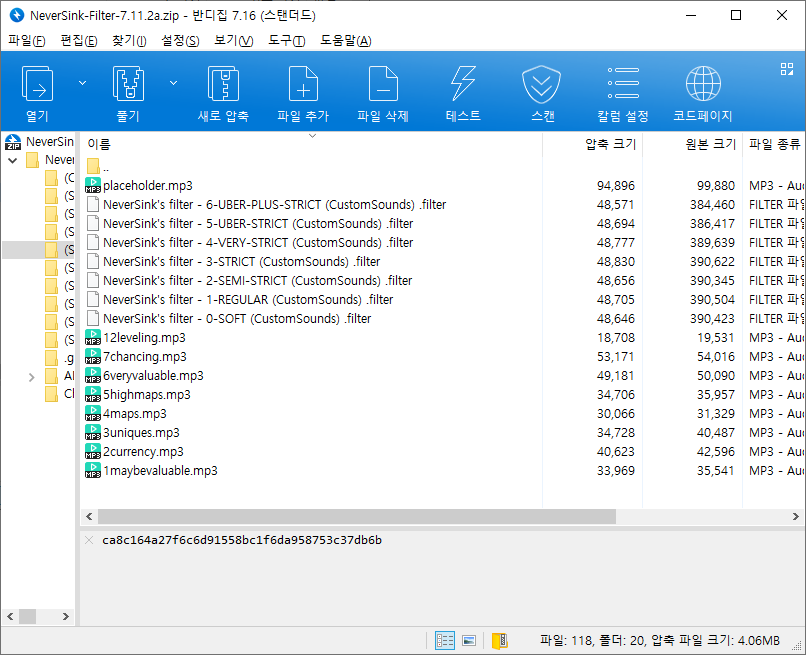Open the 설정(S) menu
This screenshot has width=806, height=655.
click(180, 40)
